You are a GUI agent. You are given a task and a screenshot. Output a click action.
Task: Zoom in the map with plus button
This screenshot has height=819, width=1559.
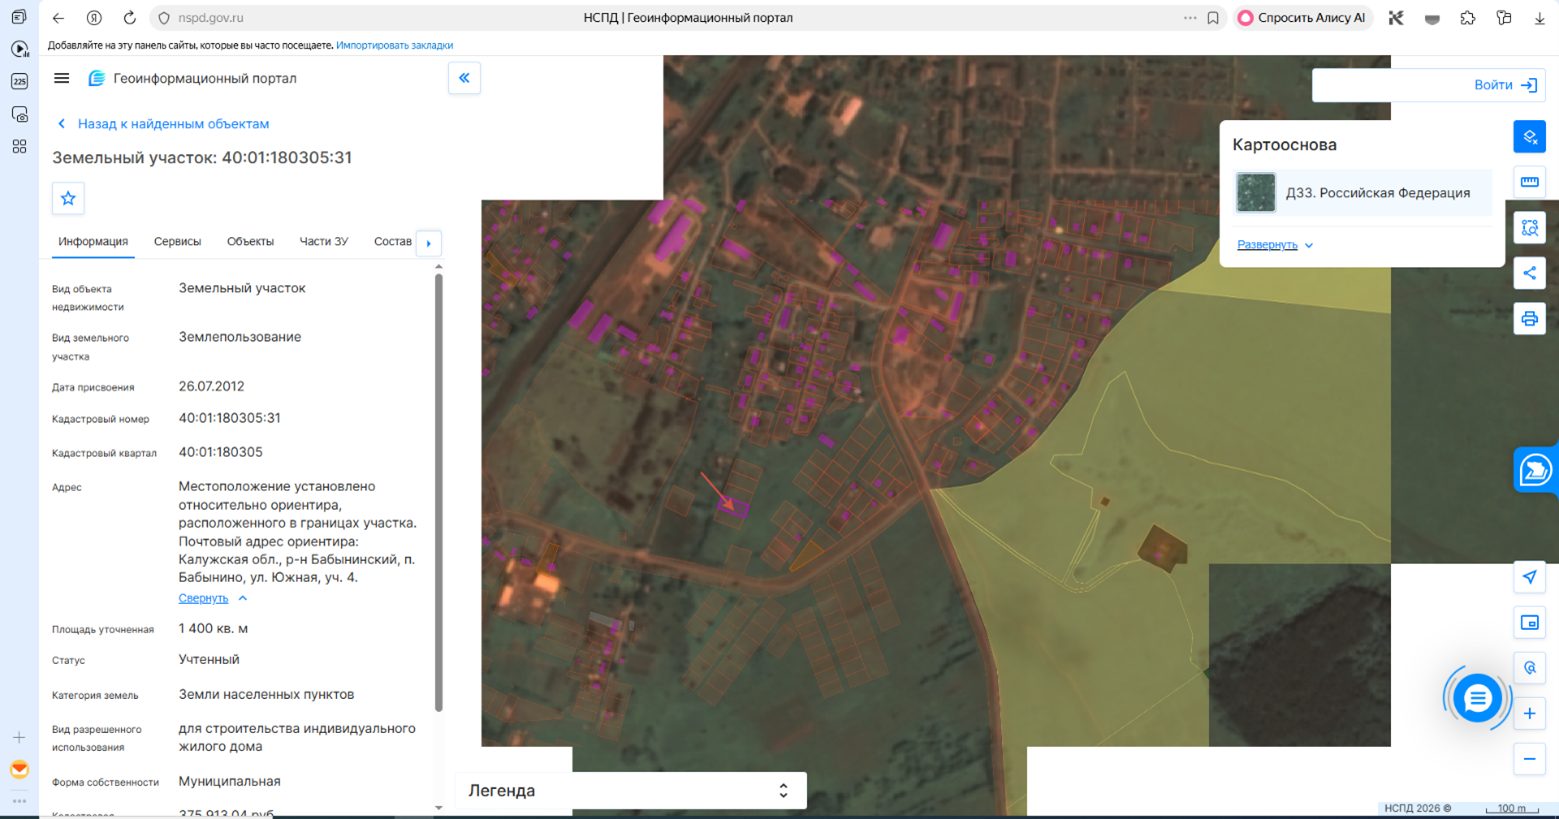tap(1529, 714)
